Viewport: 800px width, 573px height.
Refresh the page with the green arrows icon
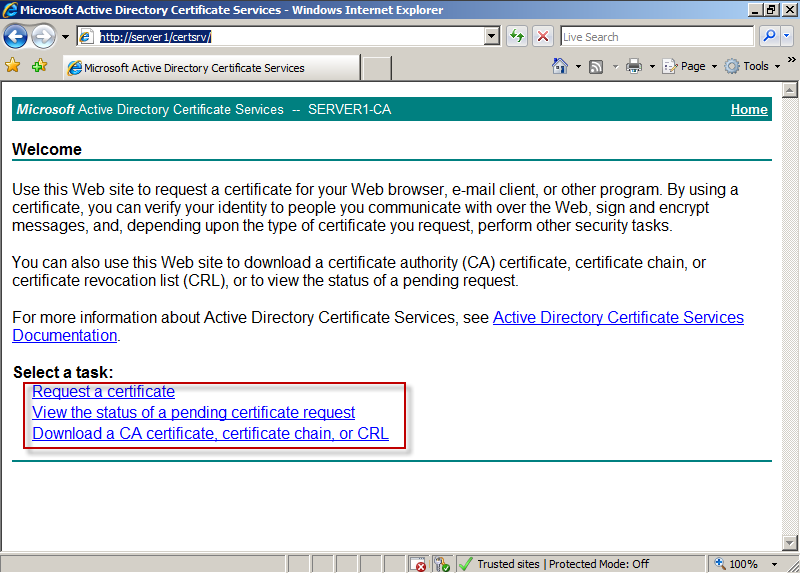coord(516,37)
